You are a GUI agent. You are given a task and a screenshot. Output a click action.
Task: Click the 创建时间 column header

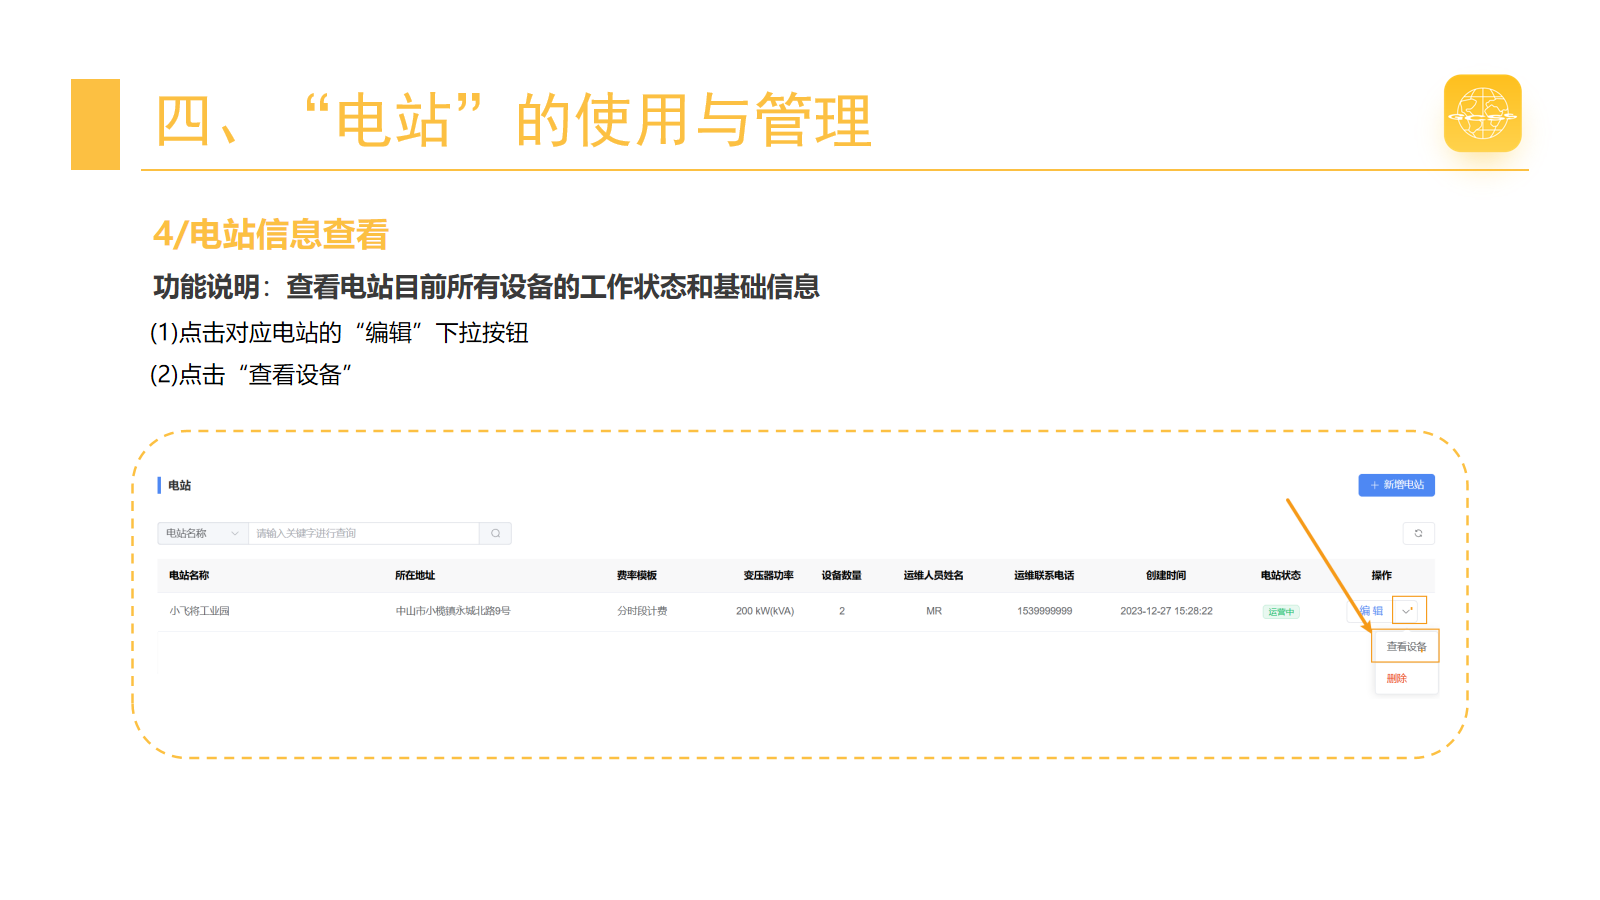1166,575
